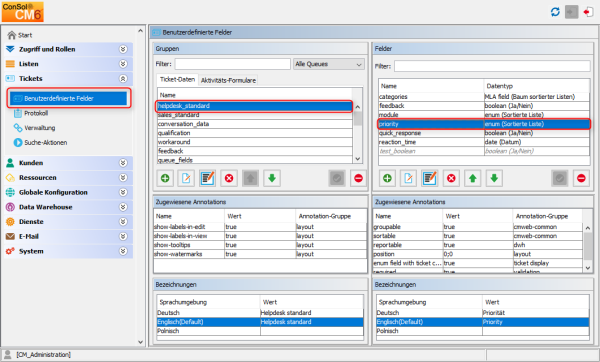Select Benutzerdefinierte Felder in navigation
Viewport: 600px width, 362px height.
tap(69, 98)
